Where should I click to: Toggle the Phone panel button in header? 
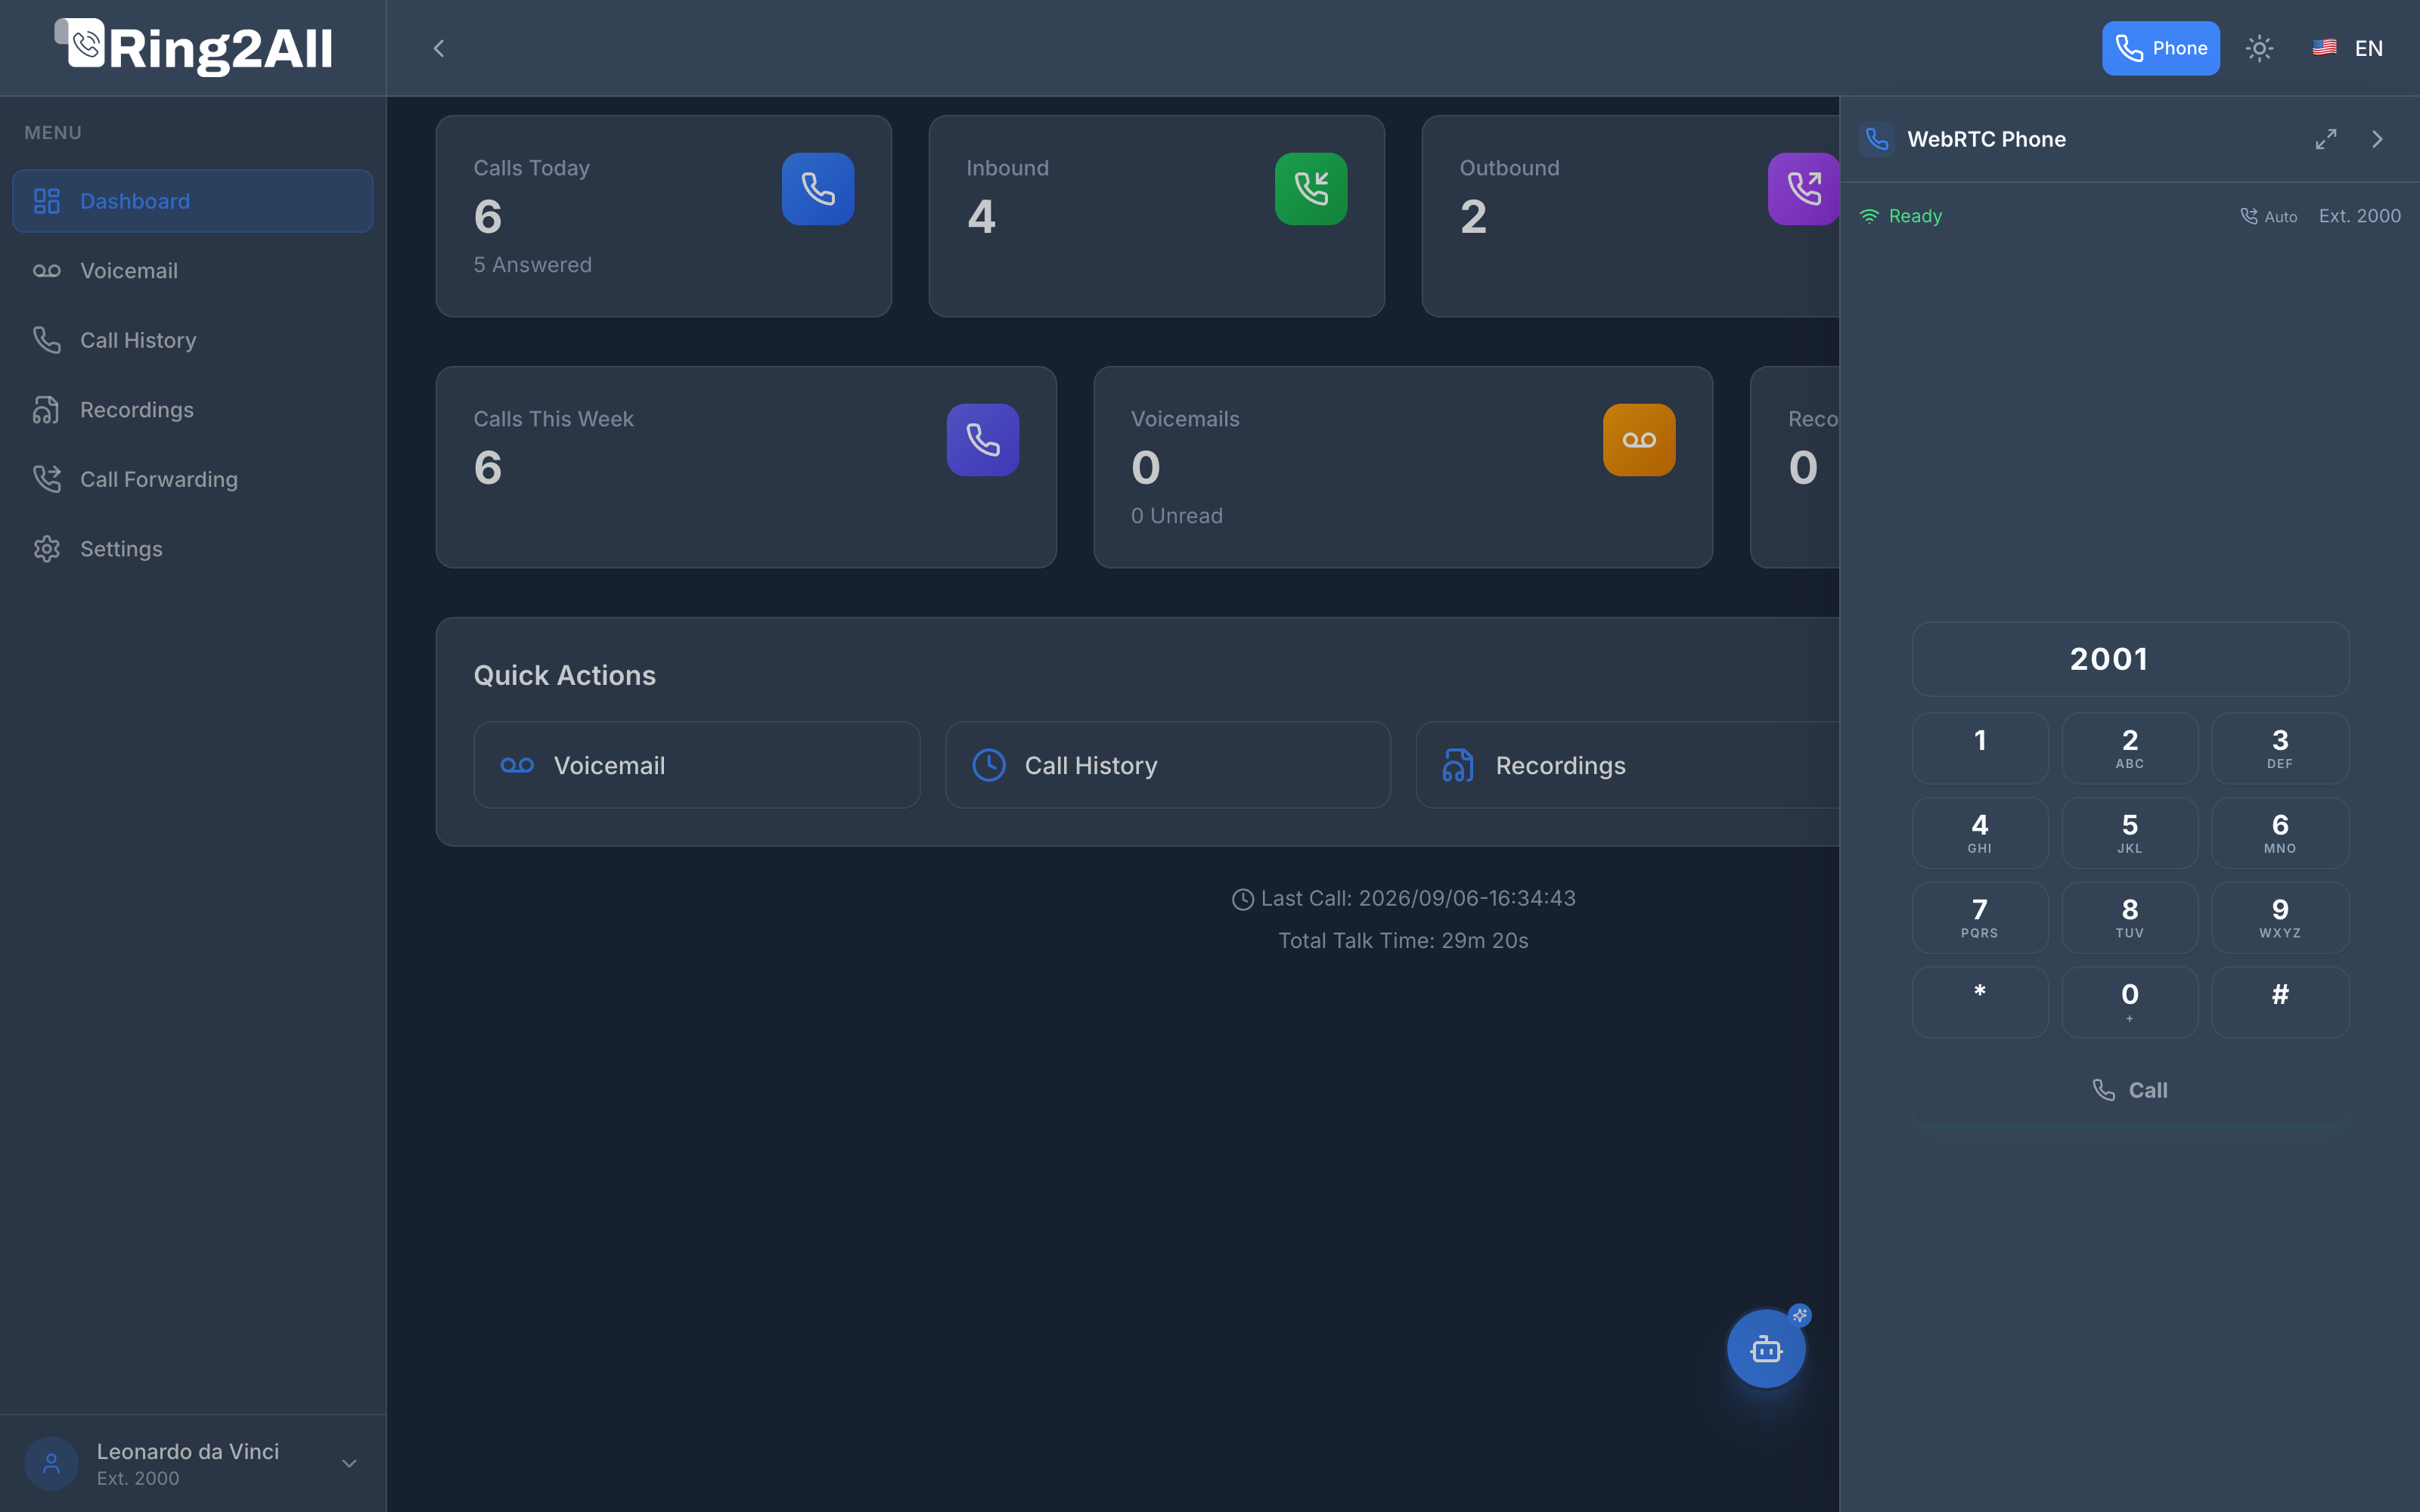(x=2160, y=48)
